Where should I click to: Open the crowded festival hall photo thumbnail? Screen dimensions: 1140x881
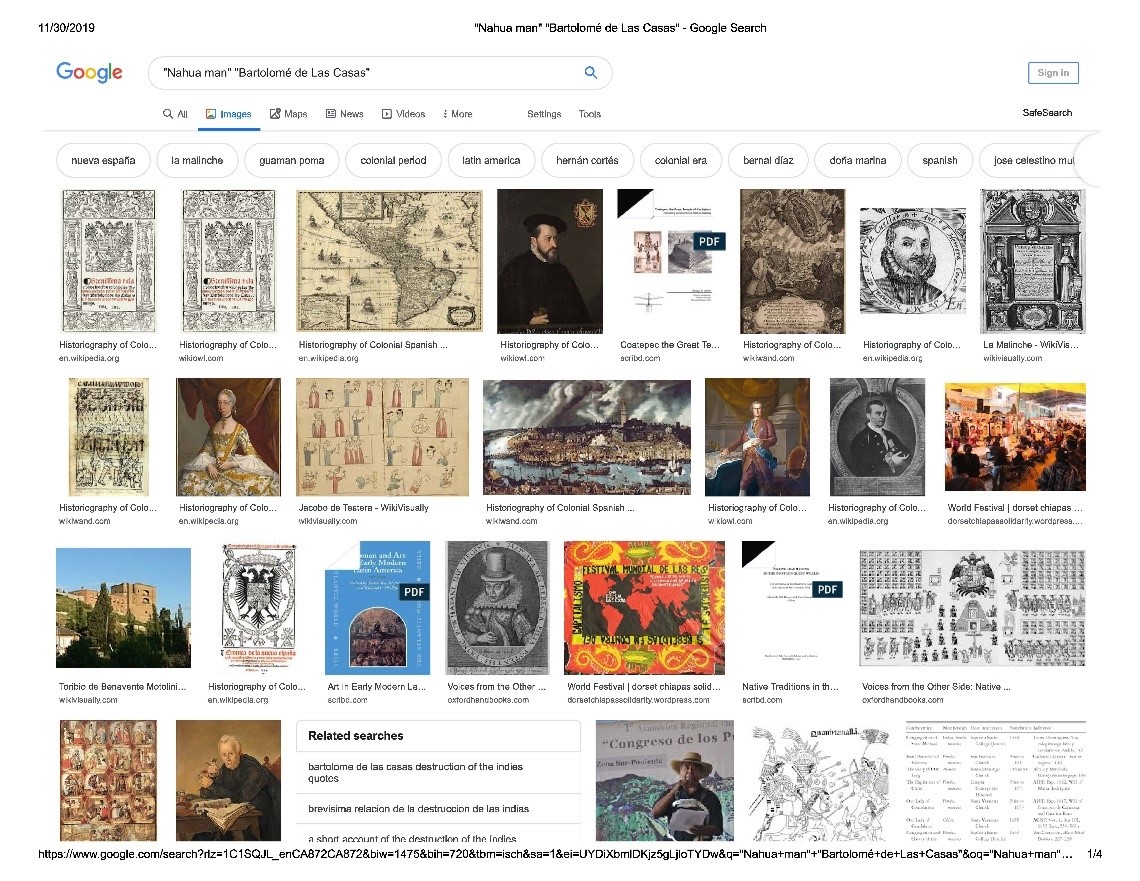(1015, 437)
